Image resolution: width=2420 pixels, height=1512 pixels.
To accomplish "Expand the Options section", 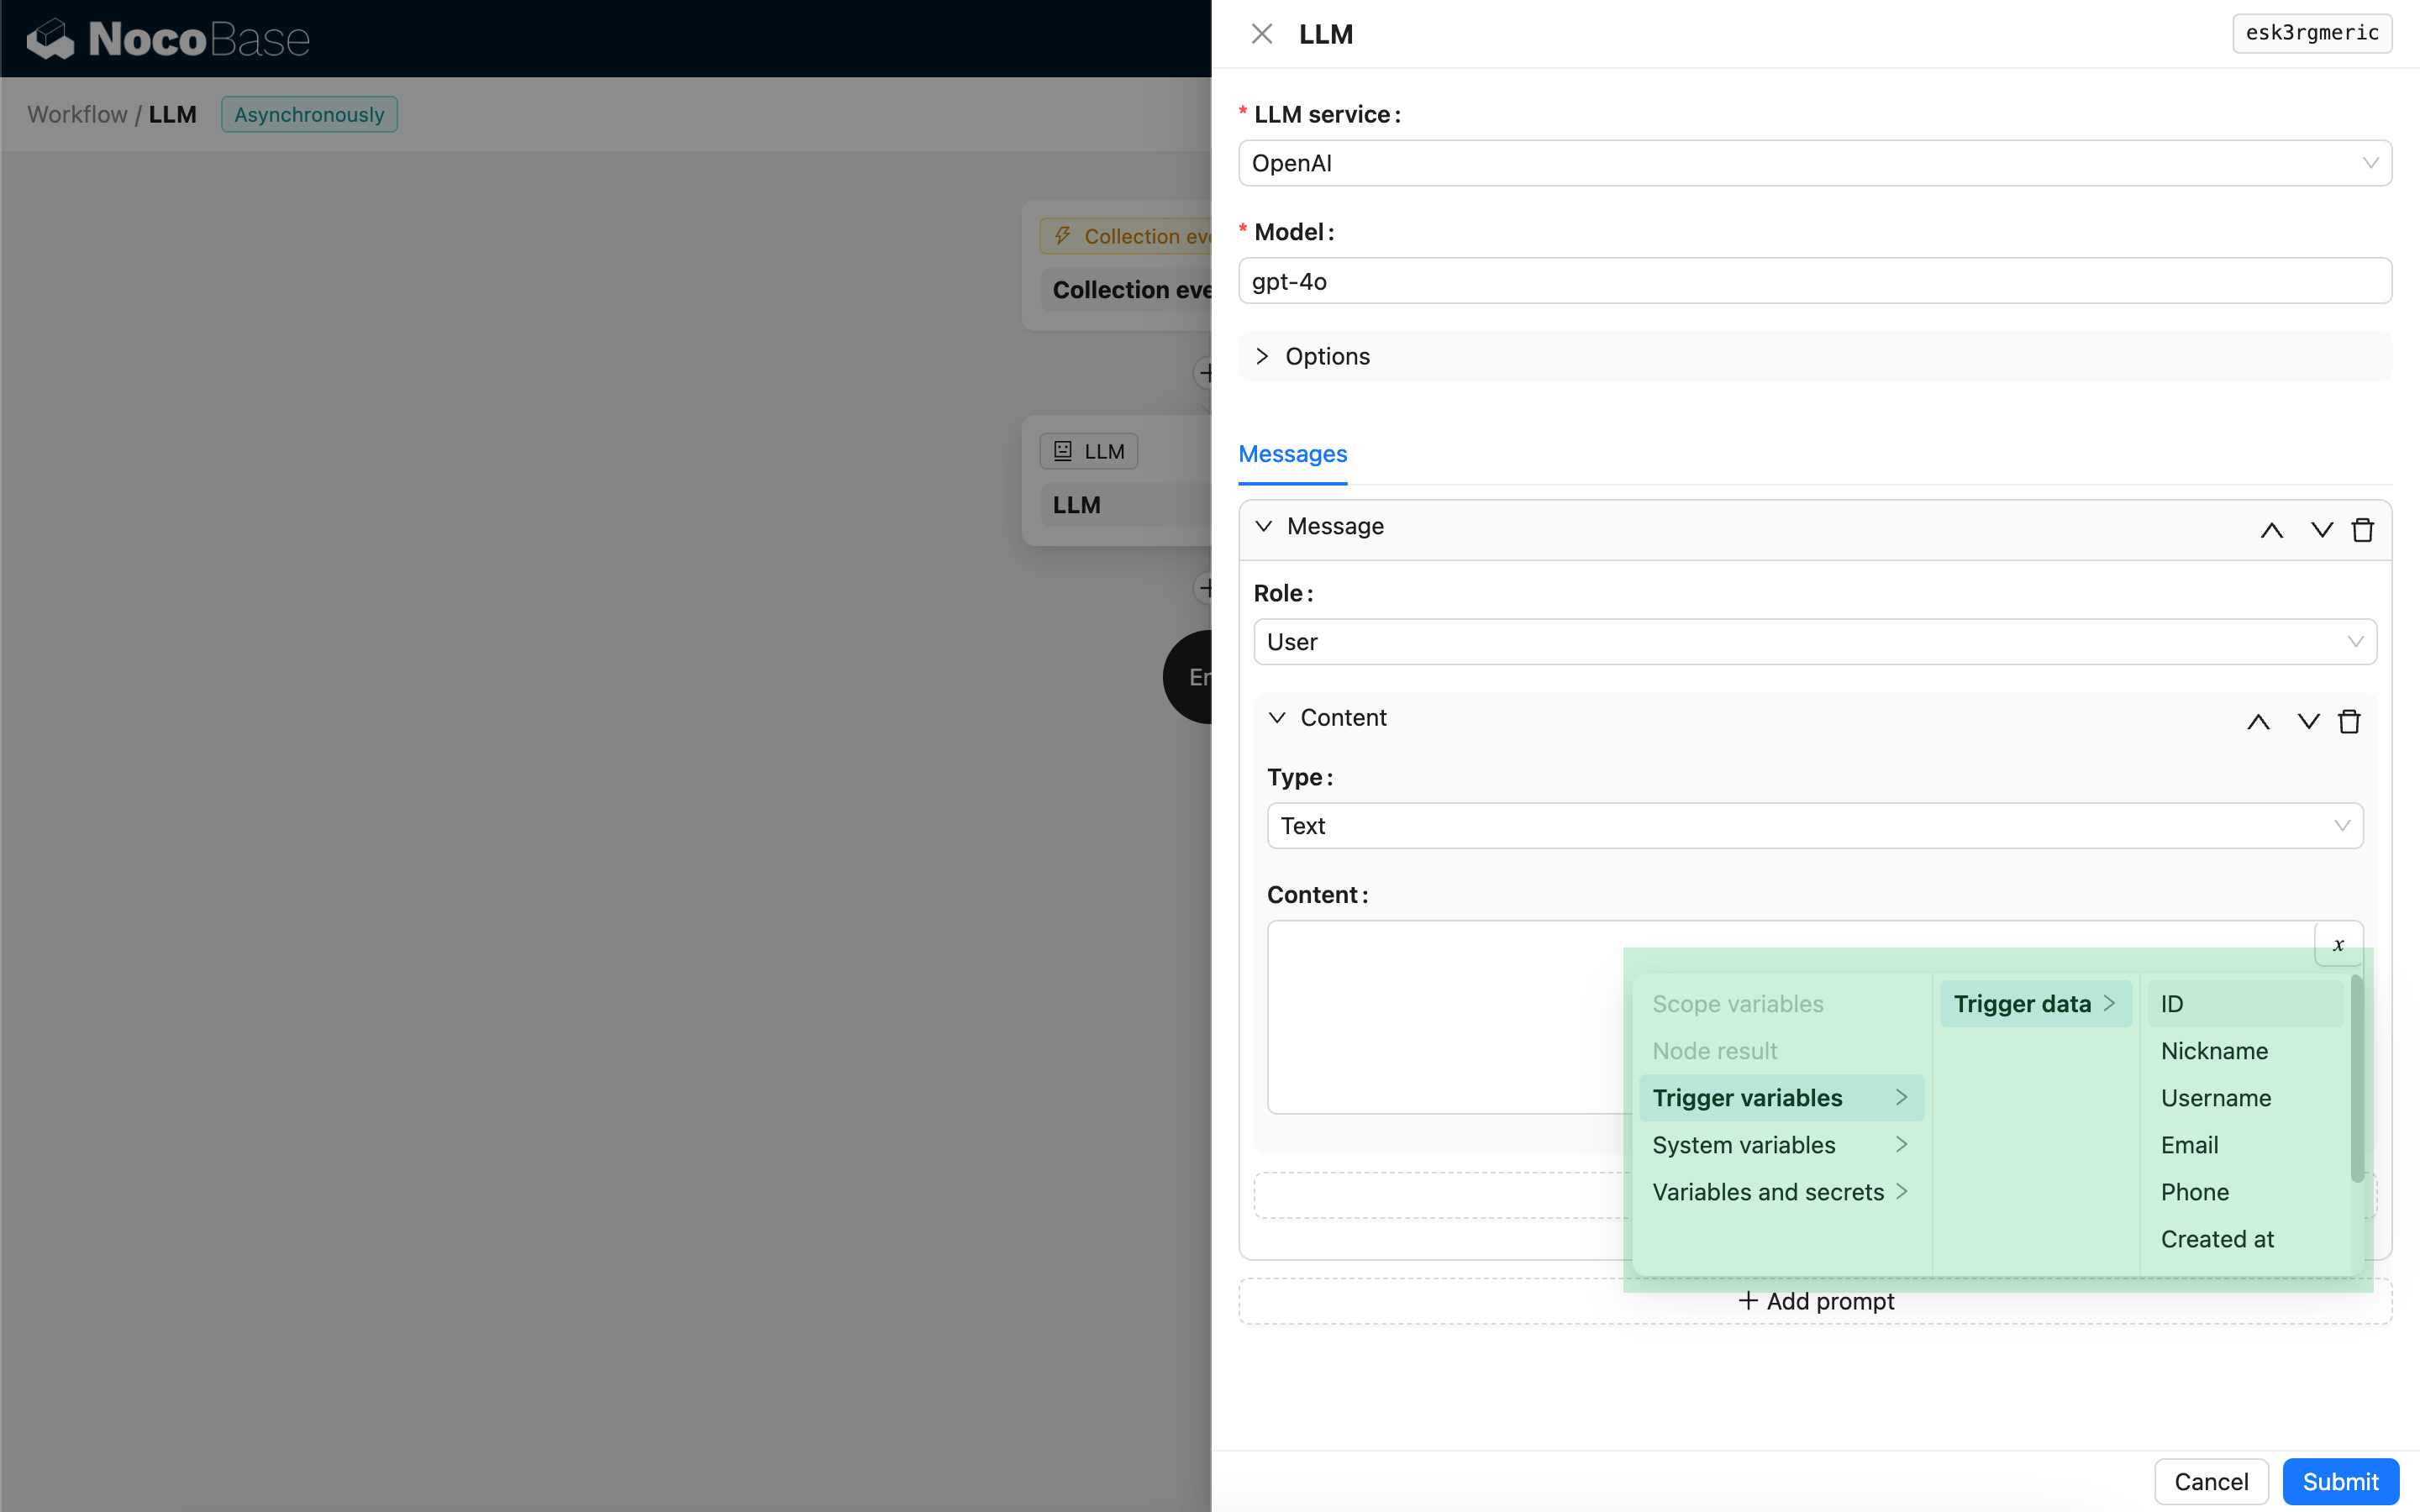I will pos(1326,357).
